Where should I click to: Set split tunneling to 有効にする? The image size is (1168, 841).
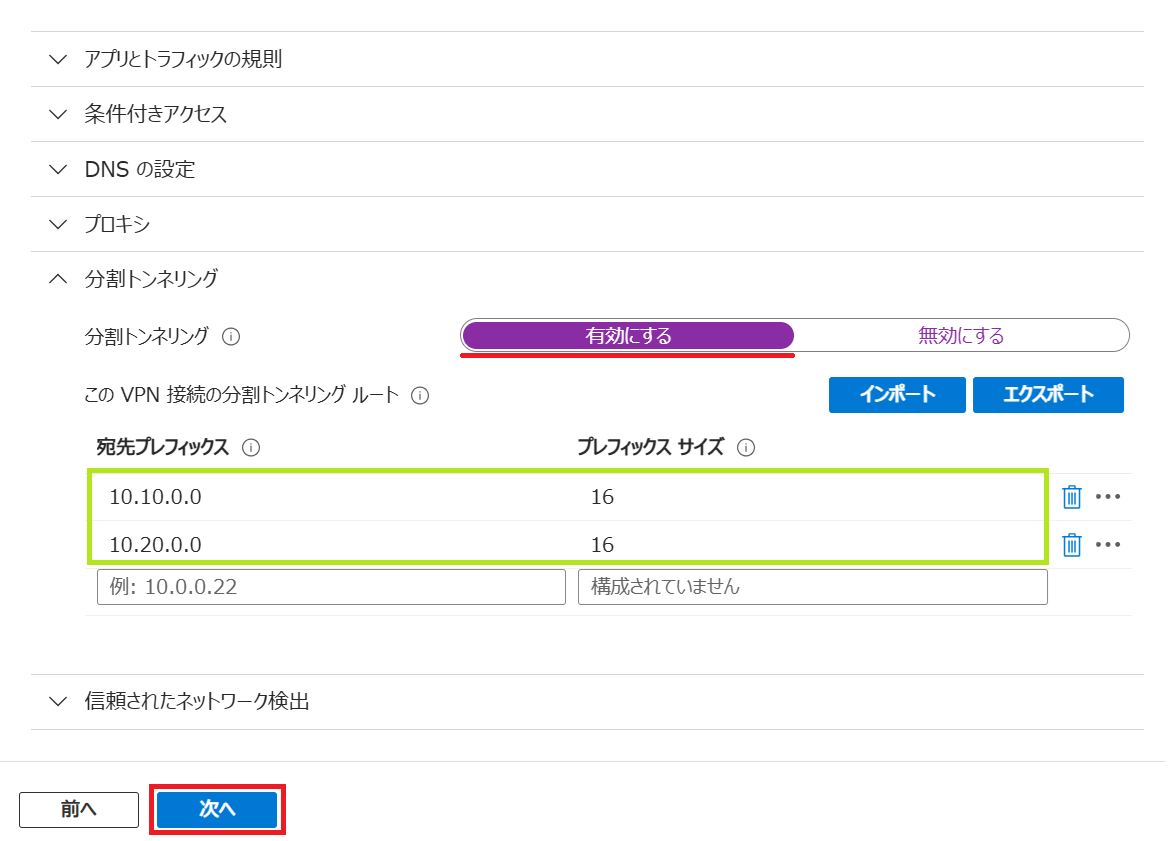(628, 336)
